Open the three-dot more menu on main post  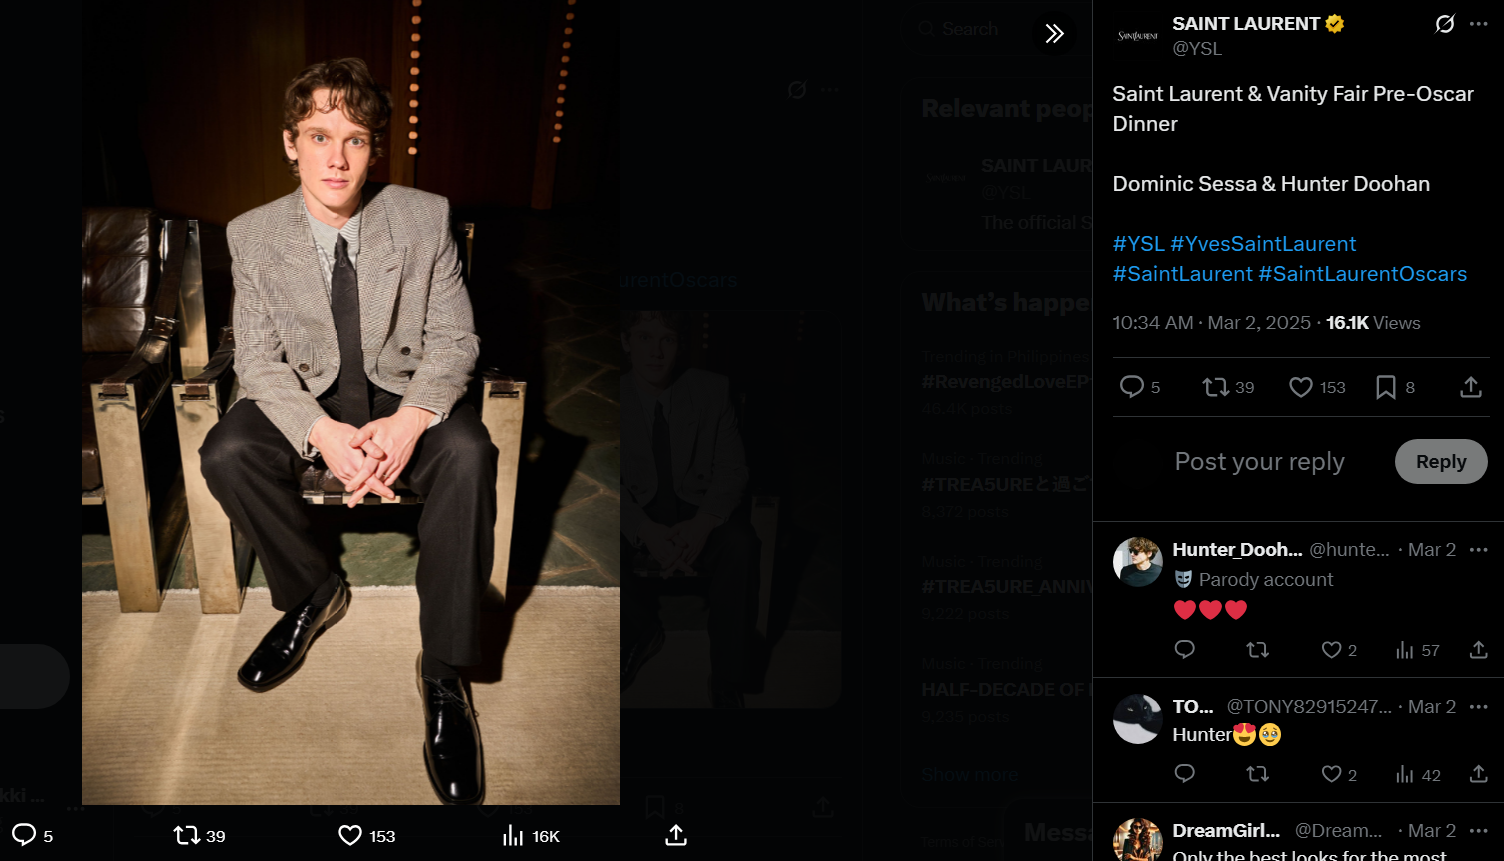1479,24
